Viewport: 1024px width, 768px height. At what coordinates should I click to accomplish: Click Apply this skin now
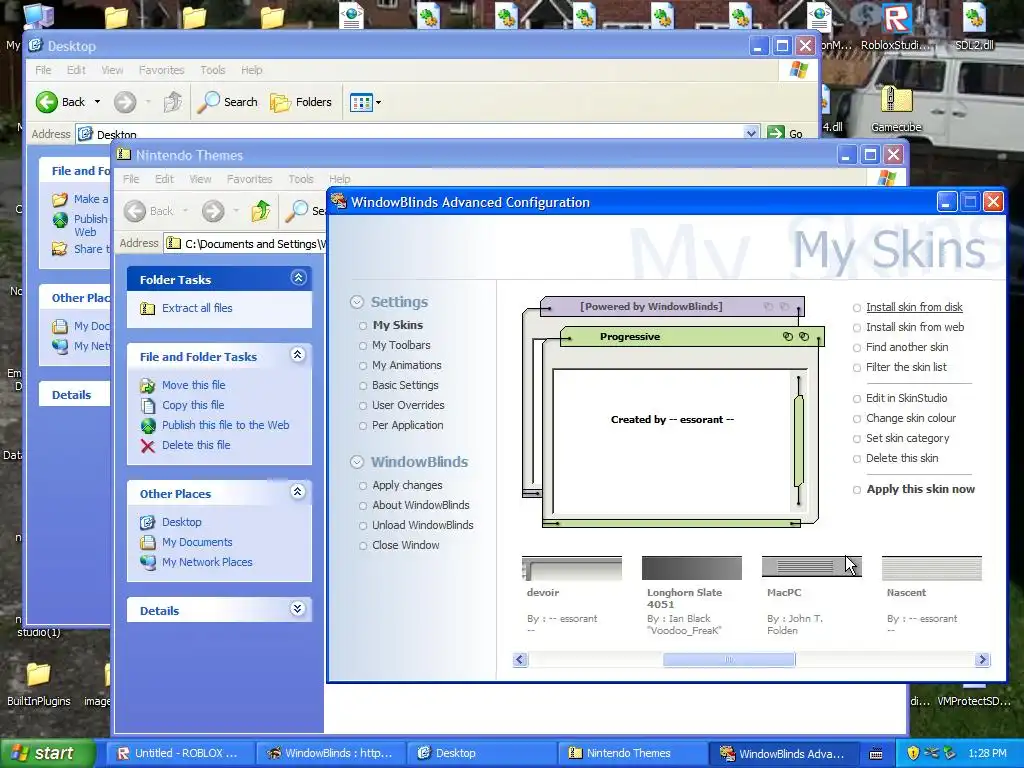(920, 489)
